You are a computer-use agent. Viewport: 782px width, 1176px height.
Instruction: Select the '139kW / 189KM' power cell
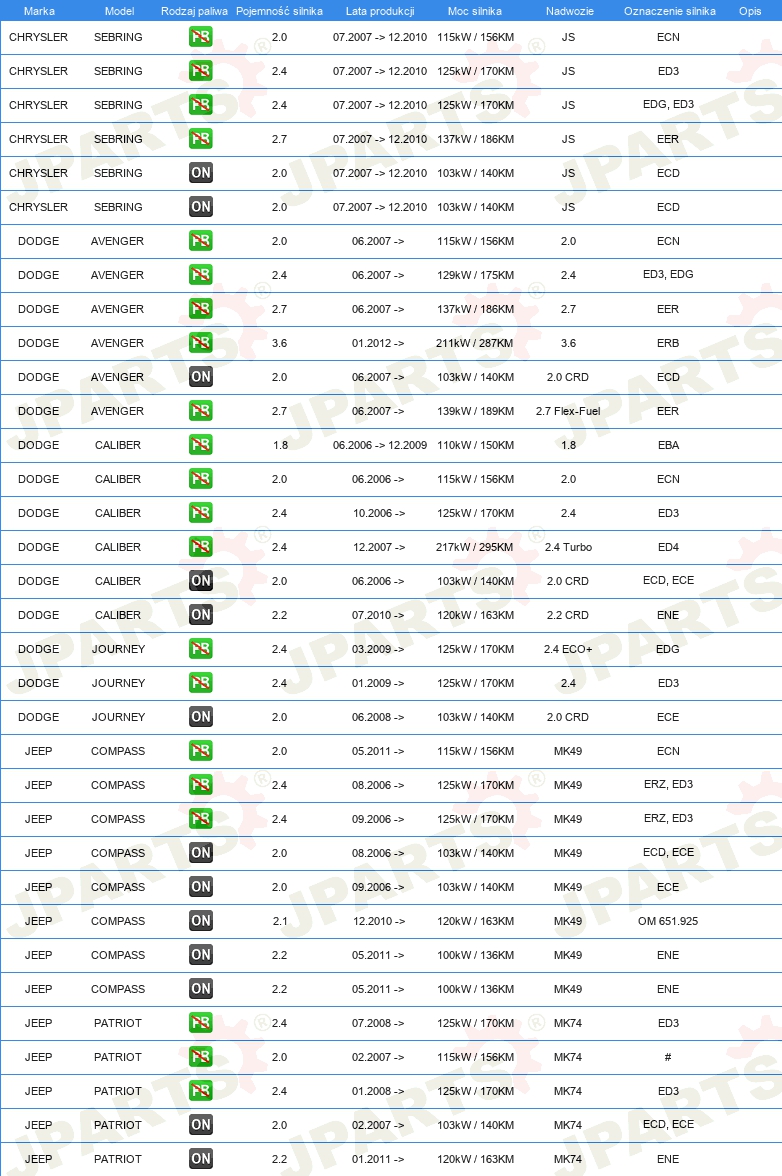pos(475,411)
